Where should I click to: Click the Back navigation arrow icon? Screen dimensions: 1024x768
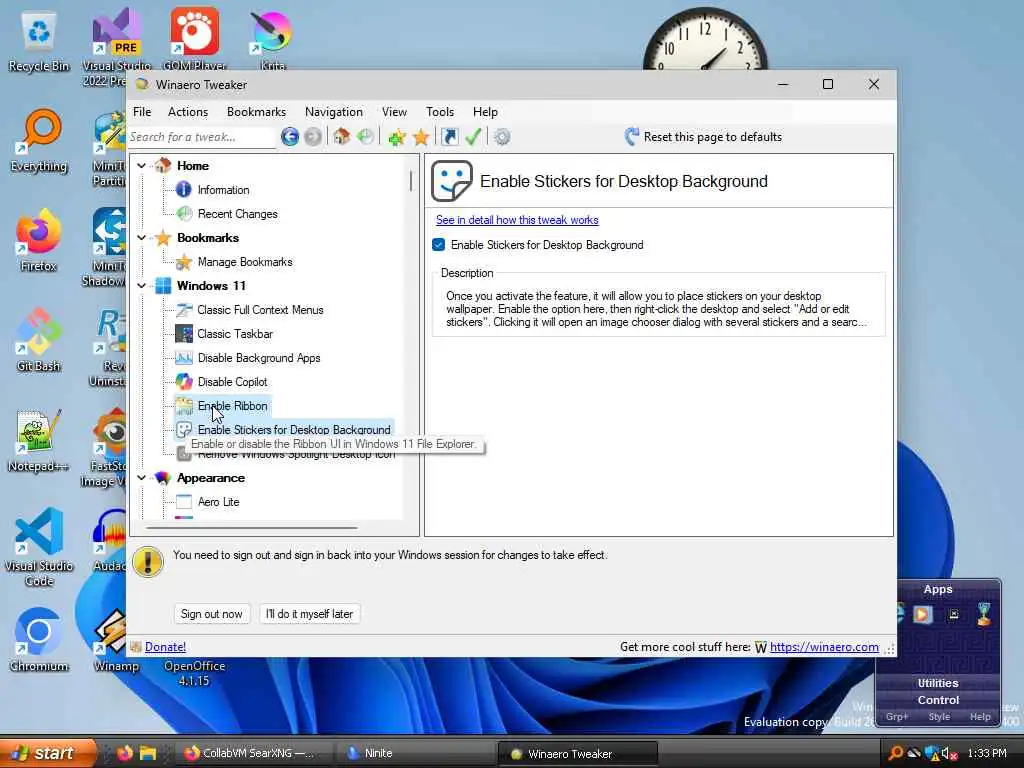tap(290, 136)
